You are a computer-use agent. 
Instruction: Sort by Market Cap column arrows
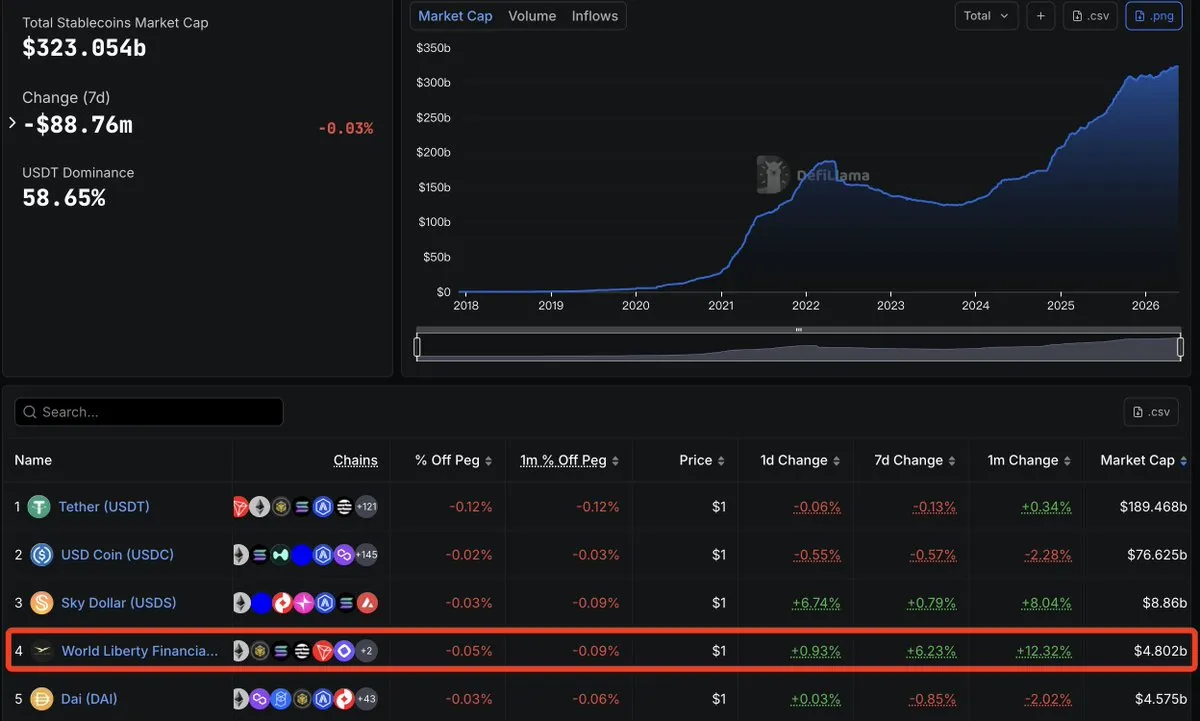point(1183,461)
